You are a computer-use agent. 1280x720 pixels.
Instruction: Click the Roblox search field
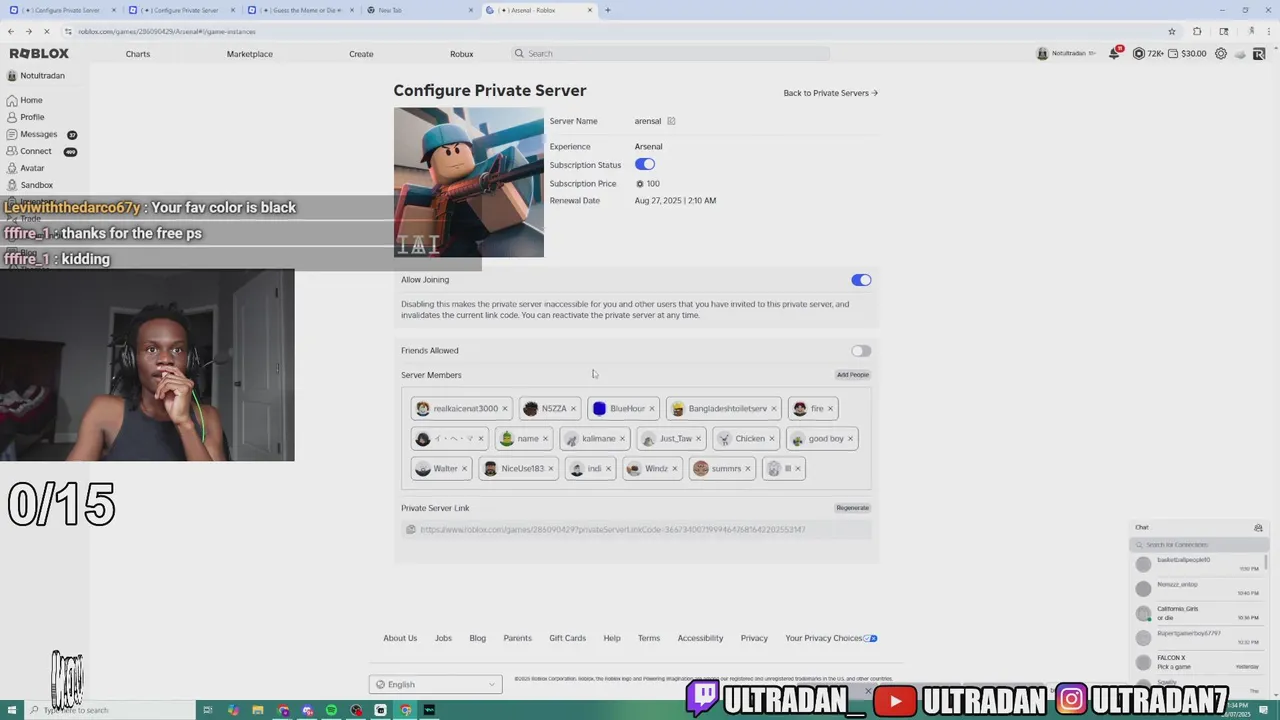click(x=671, y=54)
